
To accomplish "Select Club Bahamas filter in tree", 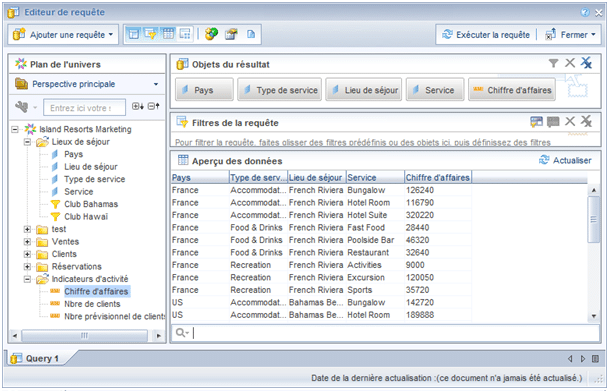I will pos(91,204).
